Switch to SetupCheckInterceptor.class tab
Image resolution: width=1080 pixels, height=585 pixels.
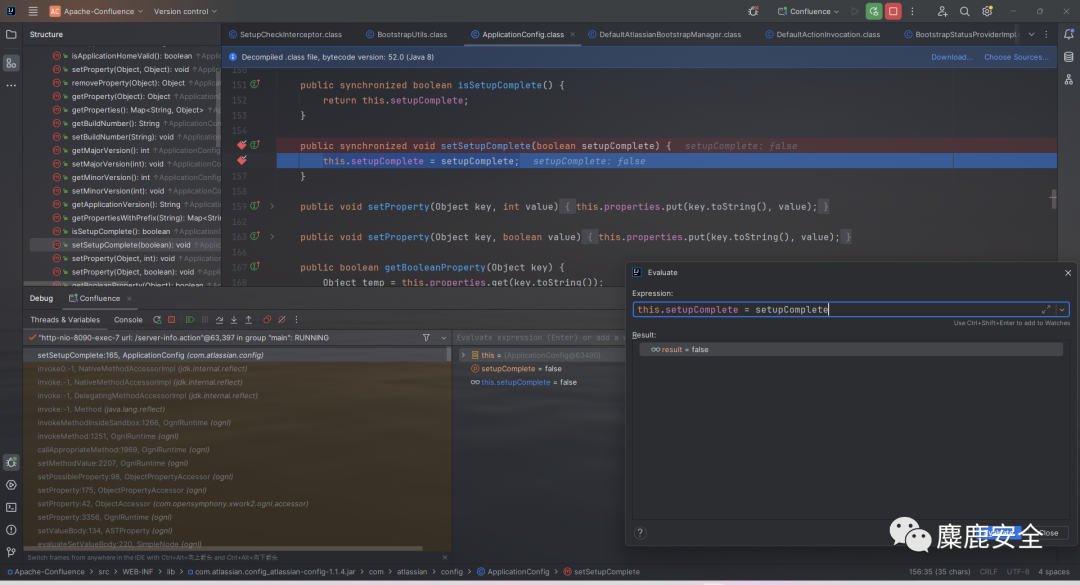285,34
